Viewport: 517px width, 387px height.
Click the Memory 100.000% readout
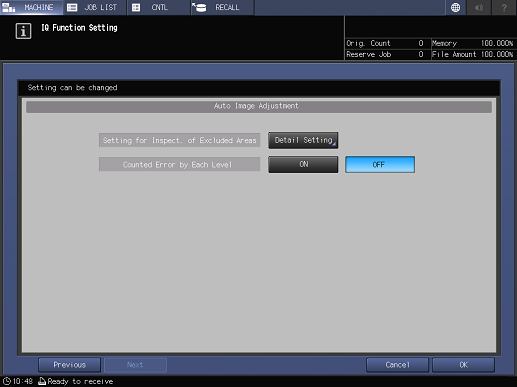coord(473,43)
